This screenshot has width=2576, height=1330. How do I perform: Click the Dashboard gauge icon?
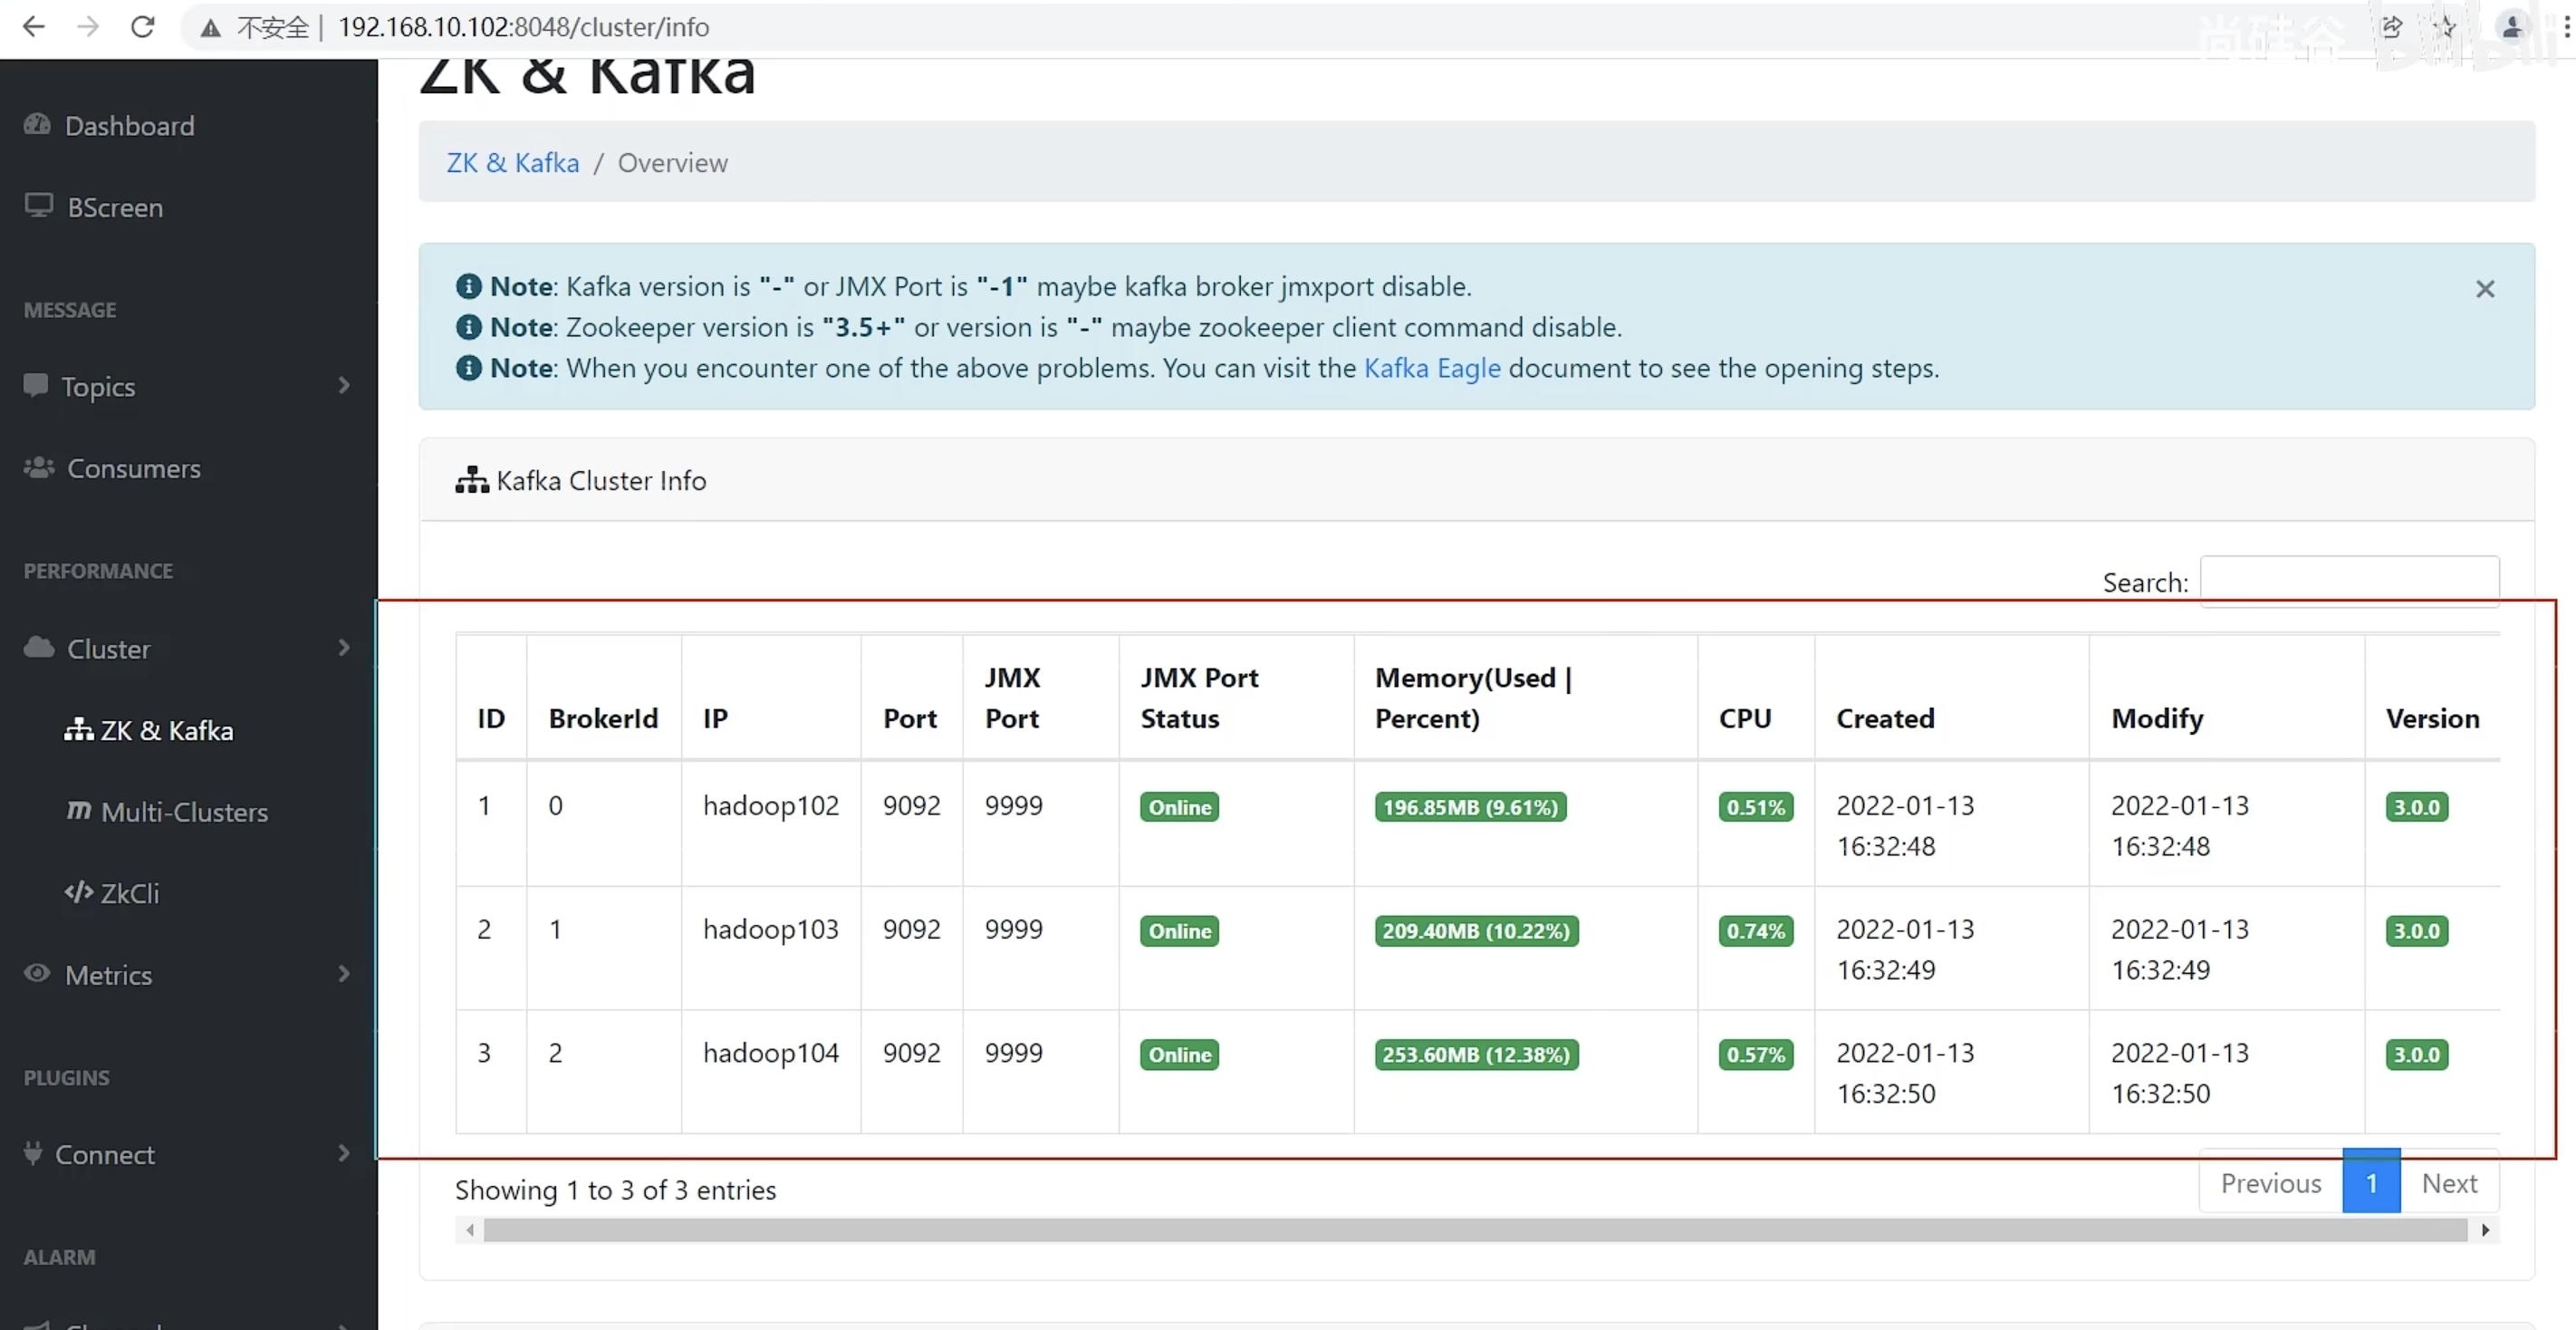point(37,125)
